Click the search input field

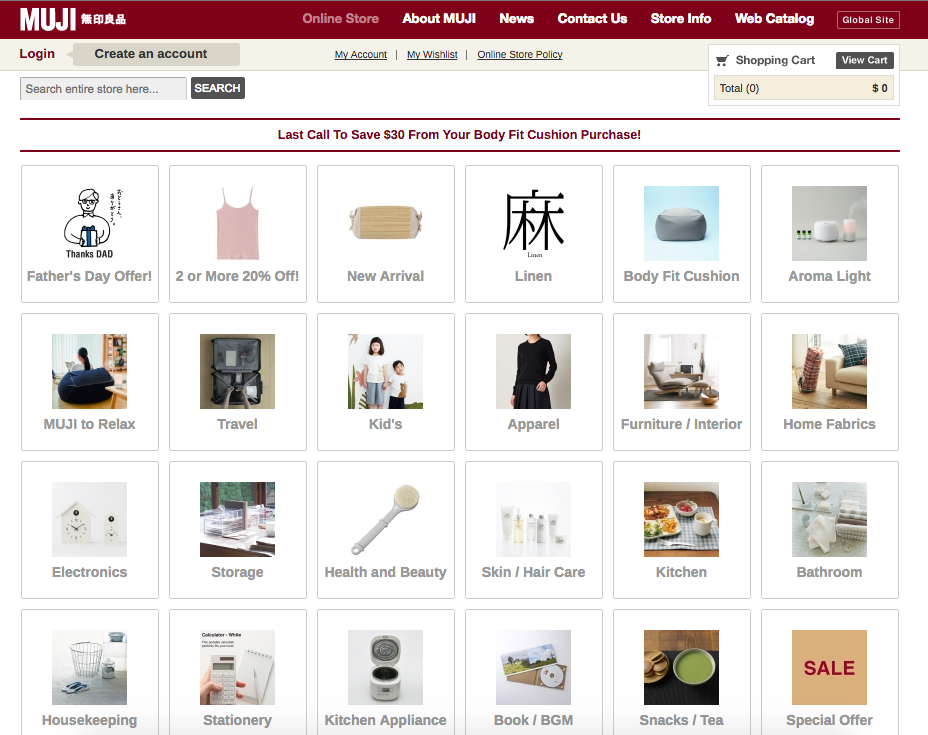click(103, 88)
